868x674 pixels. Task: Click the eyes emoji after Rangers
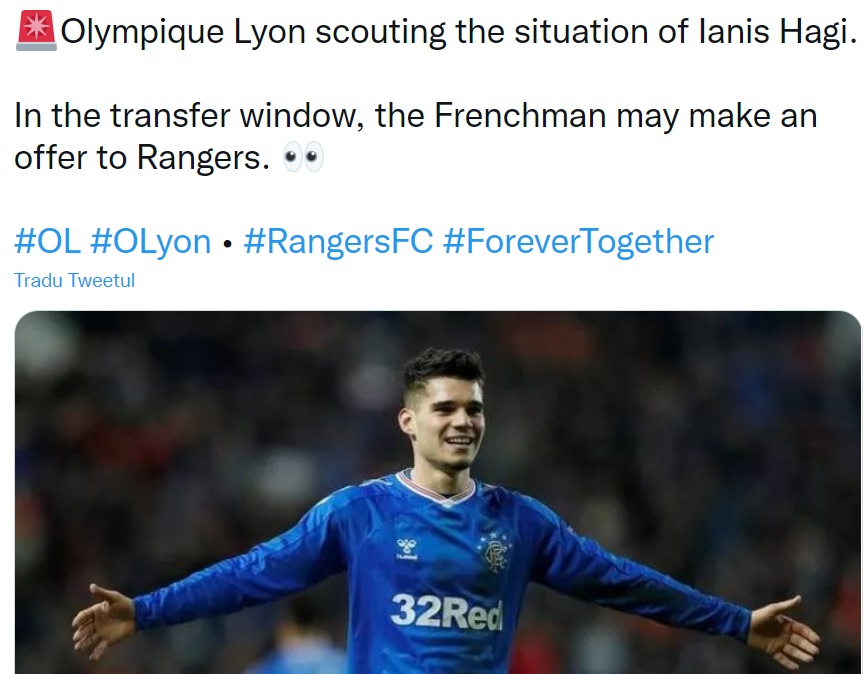point(303,158)
